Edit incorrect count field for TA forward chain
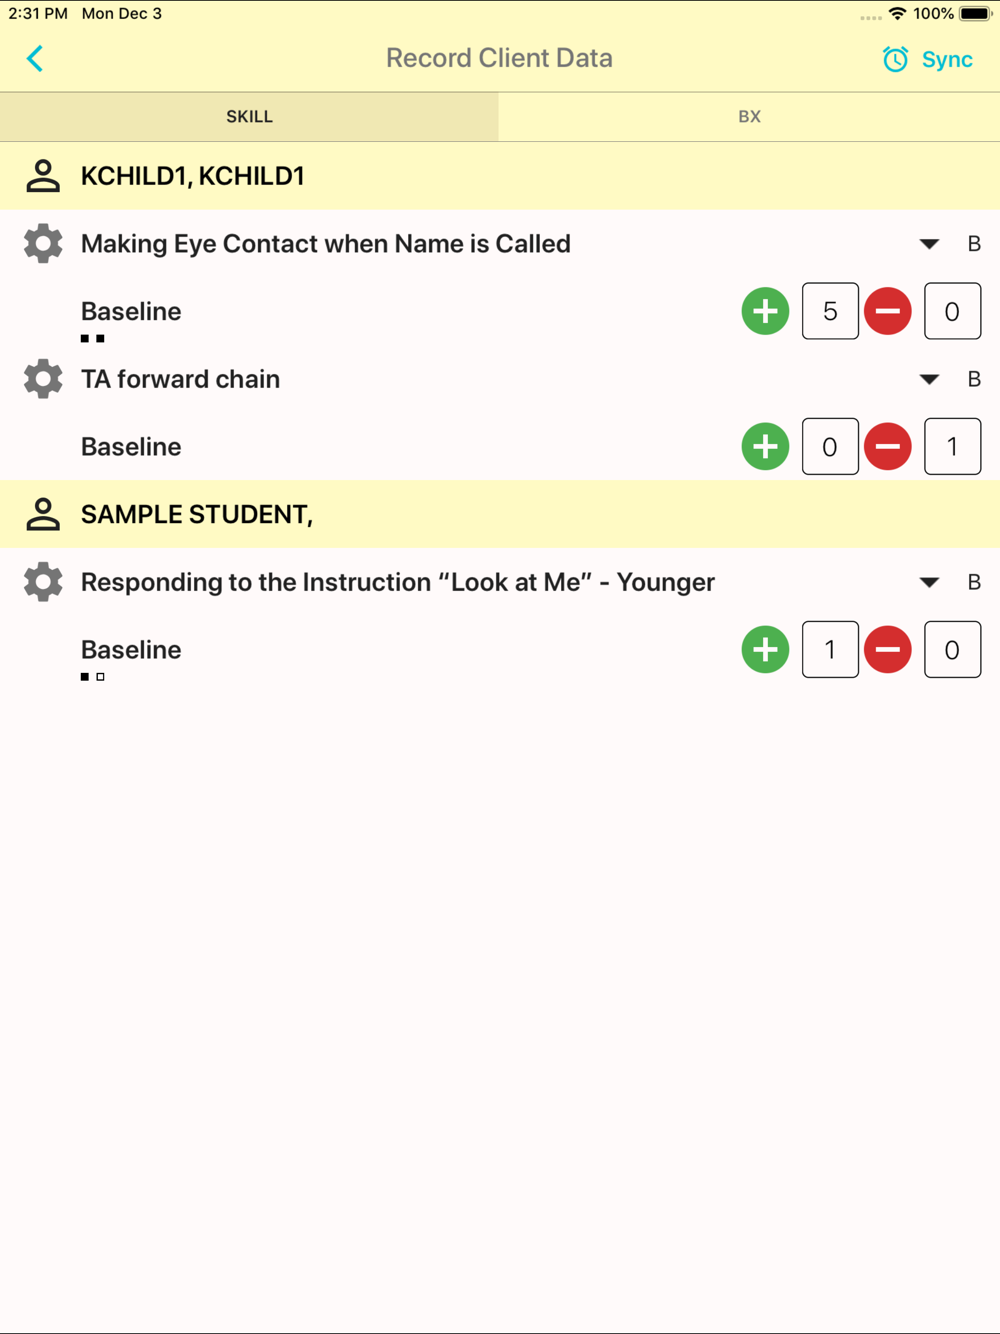This screenshot has height=1334, width=1000. [952, 446]
